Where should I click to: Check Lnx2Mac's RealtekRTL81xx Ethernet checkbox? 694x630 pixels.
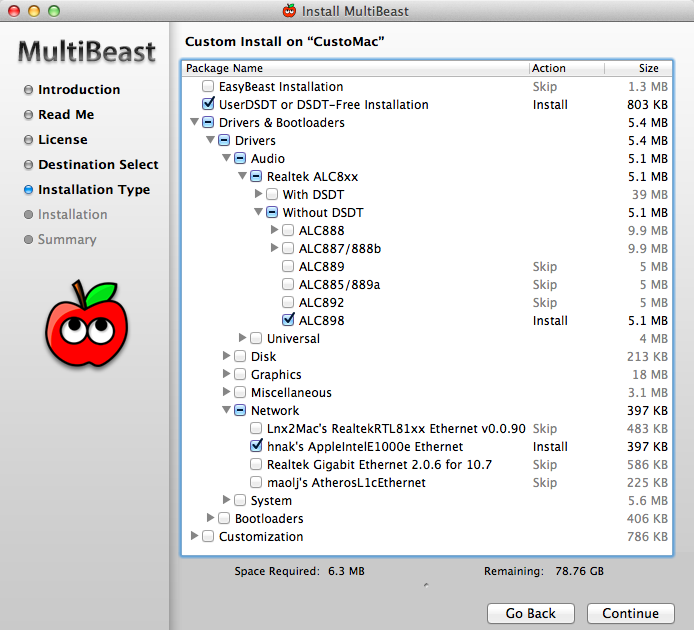(x=256, y=428)
